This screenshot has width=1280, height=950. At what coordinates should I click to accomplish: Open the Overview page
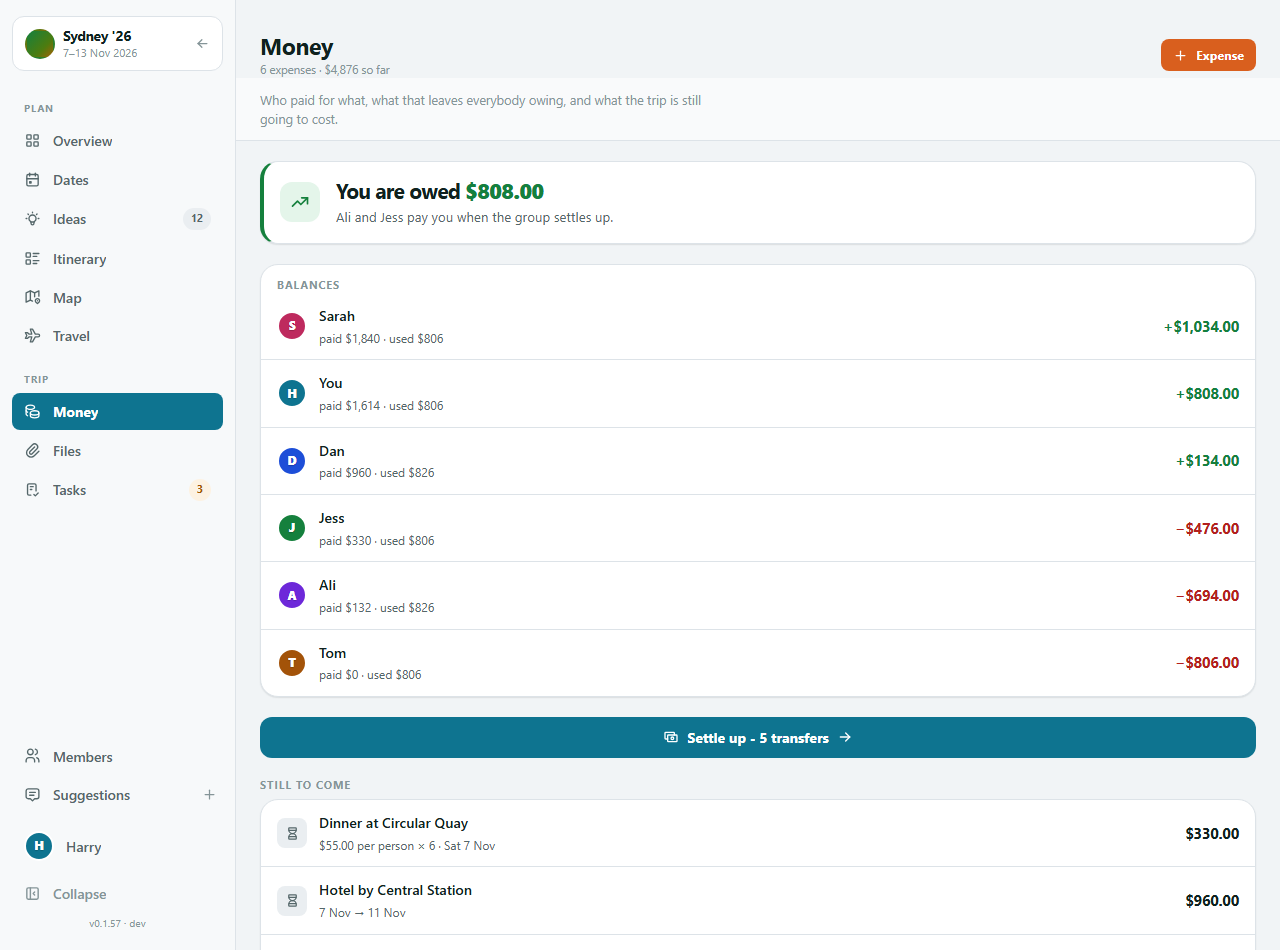(x=117, y=141)
